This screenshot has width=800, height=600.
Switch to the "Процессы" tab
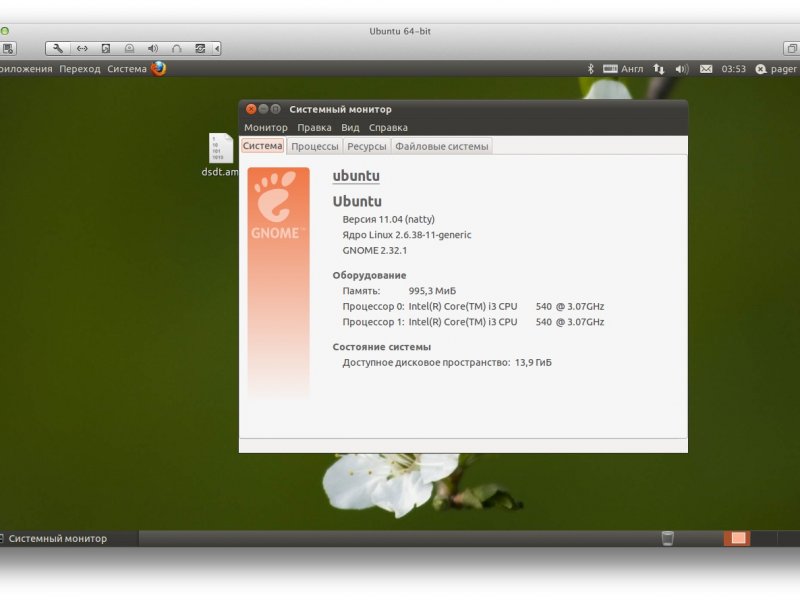tap(315, 146)
